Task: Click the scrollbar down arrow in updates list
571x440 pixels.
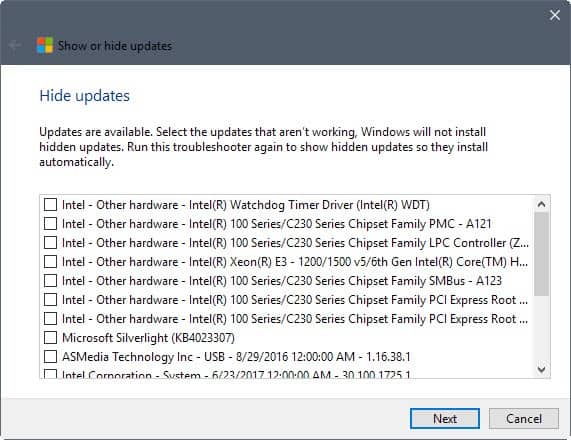Action: (542, 369)
